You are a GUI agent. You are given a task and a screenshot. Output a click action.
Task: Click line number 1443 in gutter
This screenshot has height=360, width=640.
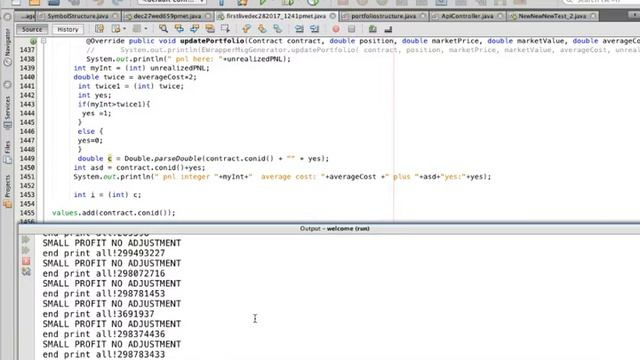tap(27, 104)
